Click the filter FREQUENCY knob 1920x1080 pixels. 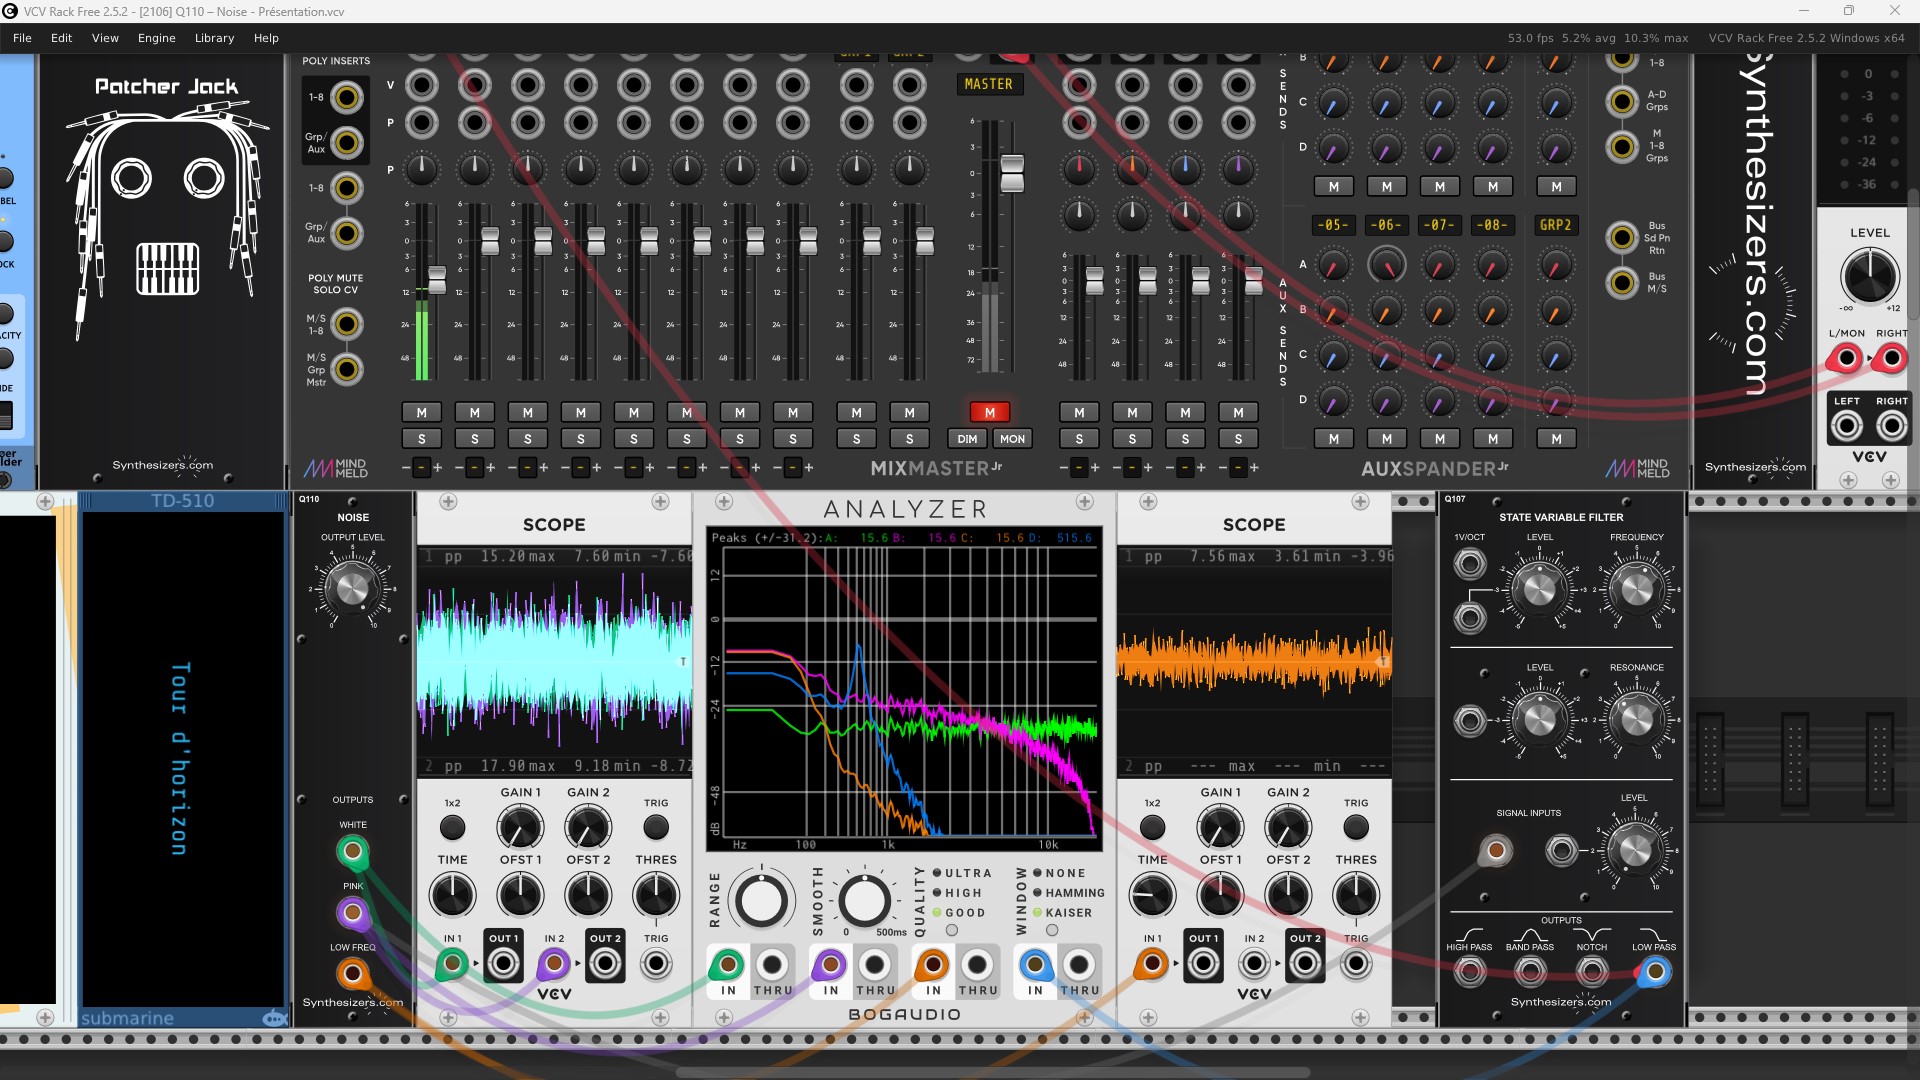pyautogui.click(x=1636, y=588)
